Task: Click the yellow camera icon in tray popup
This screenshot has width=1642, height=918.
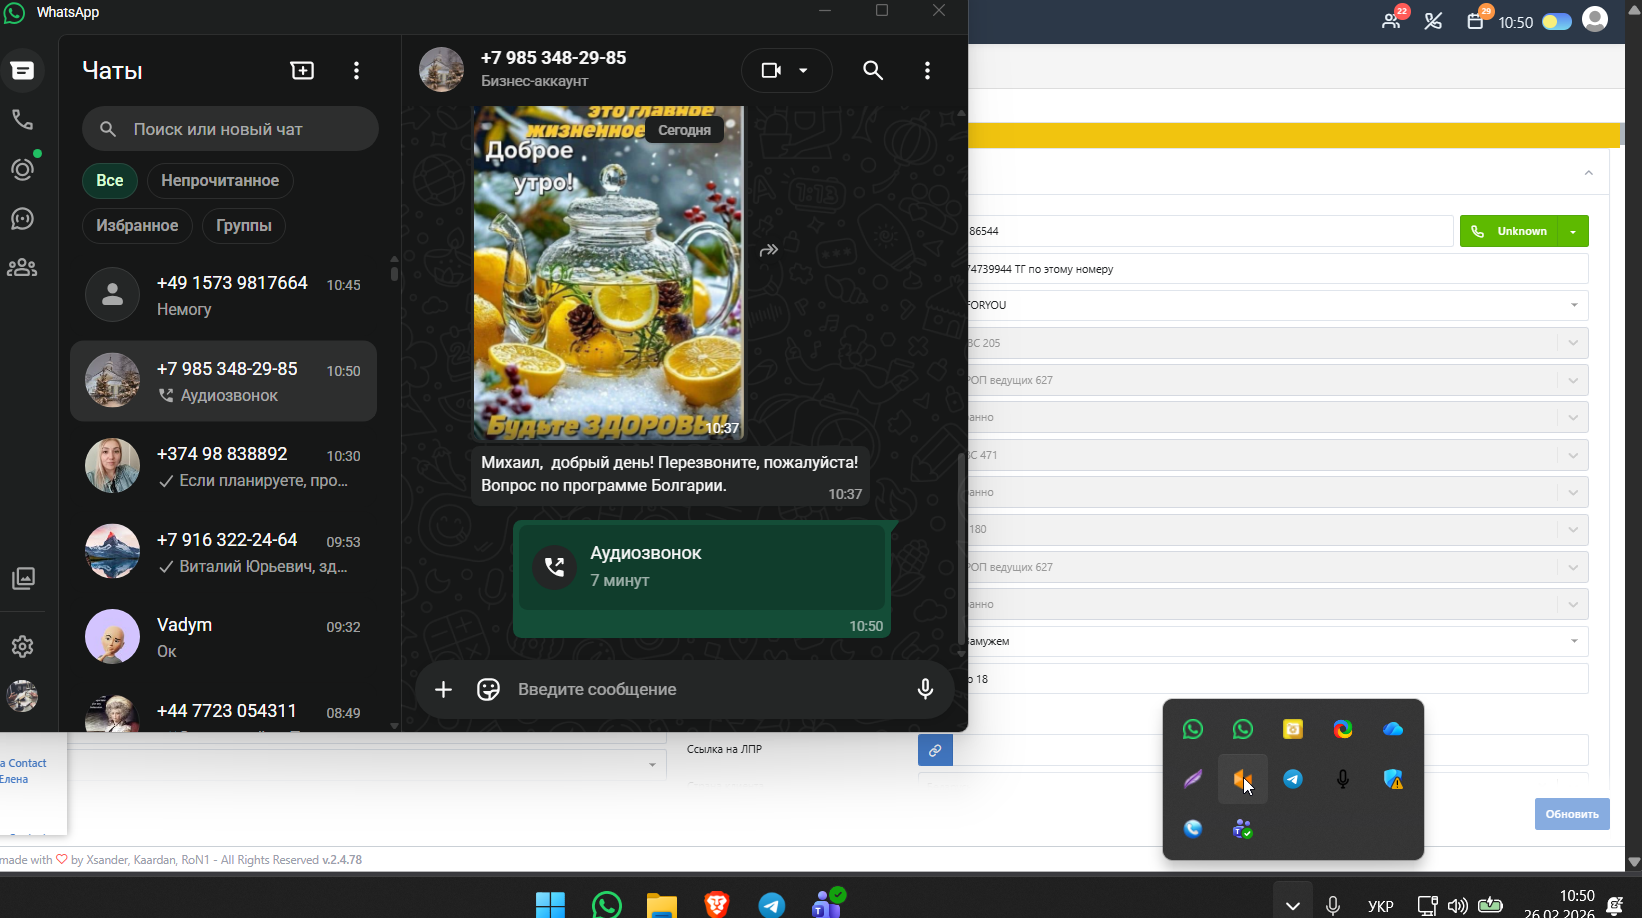Action: (1293, 729)
